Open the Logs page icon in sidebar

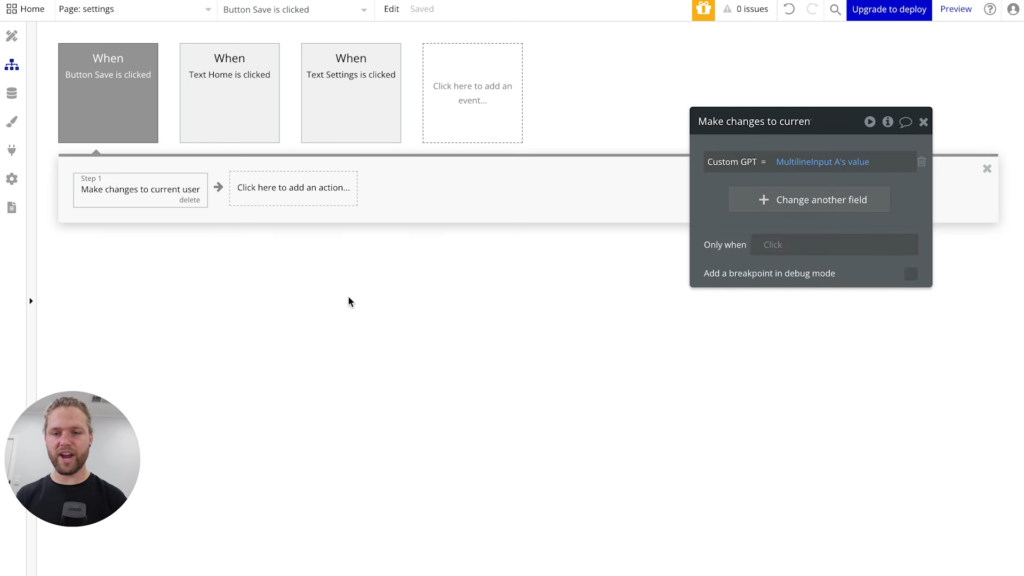[x=13, y=207]
